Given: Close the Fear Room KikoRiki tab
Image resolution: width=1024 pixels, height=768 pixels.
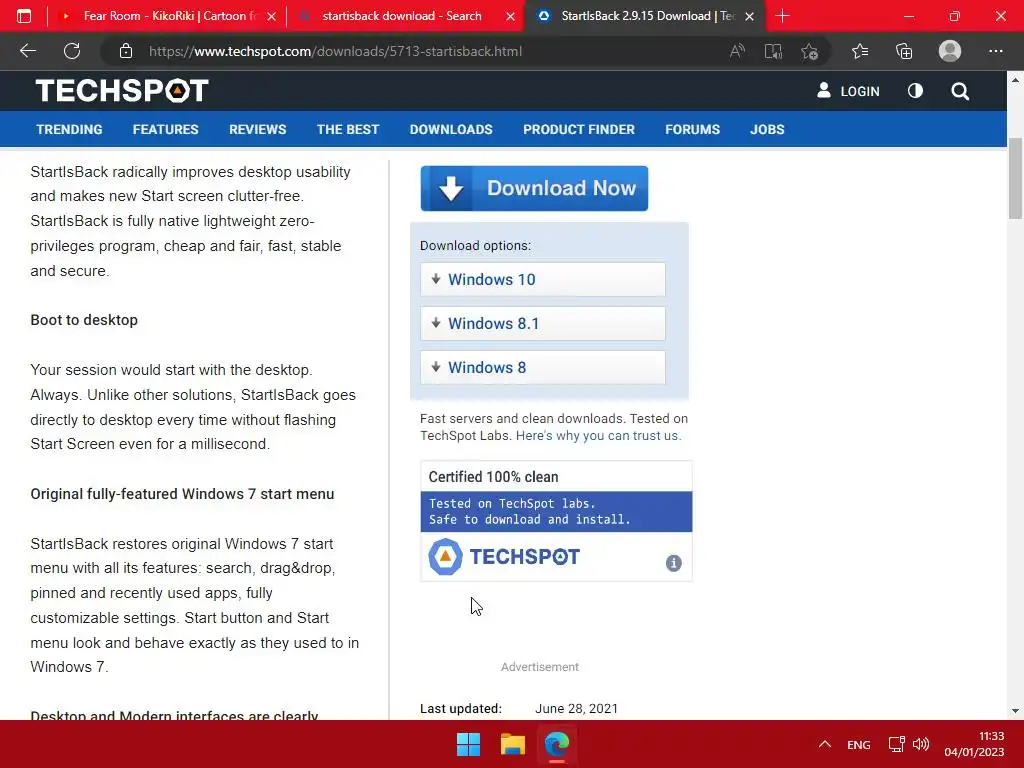Looking at the screenshot, I should (272, 16).
